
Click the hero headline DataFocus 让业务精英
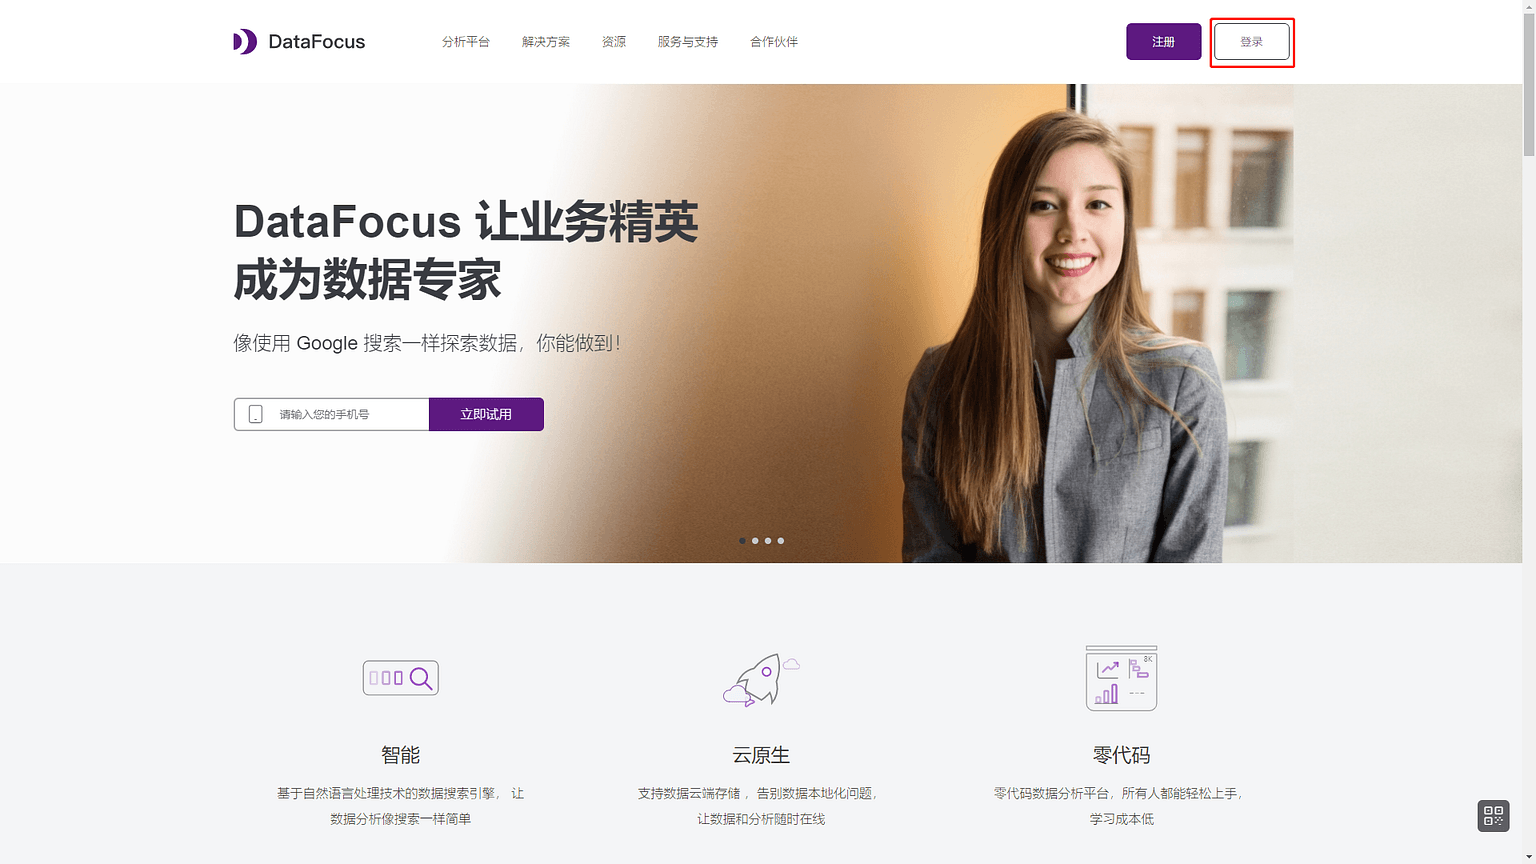pyautogui.click(x=466, y=222)
